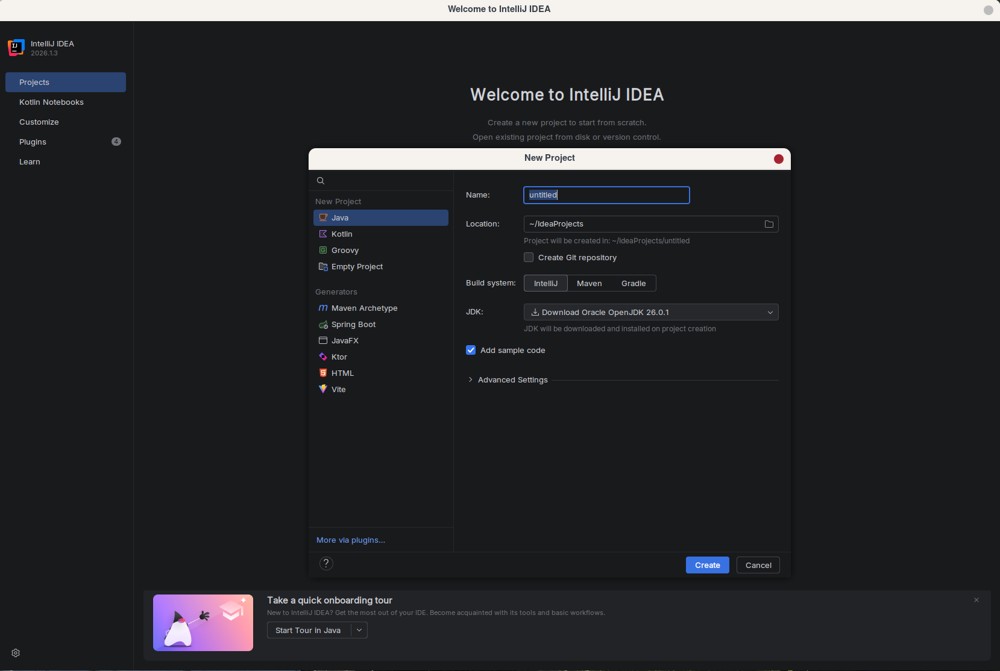Open the Projects tab in sidebar
Screen dimensions: 1000x671
65,82
